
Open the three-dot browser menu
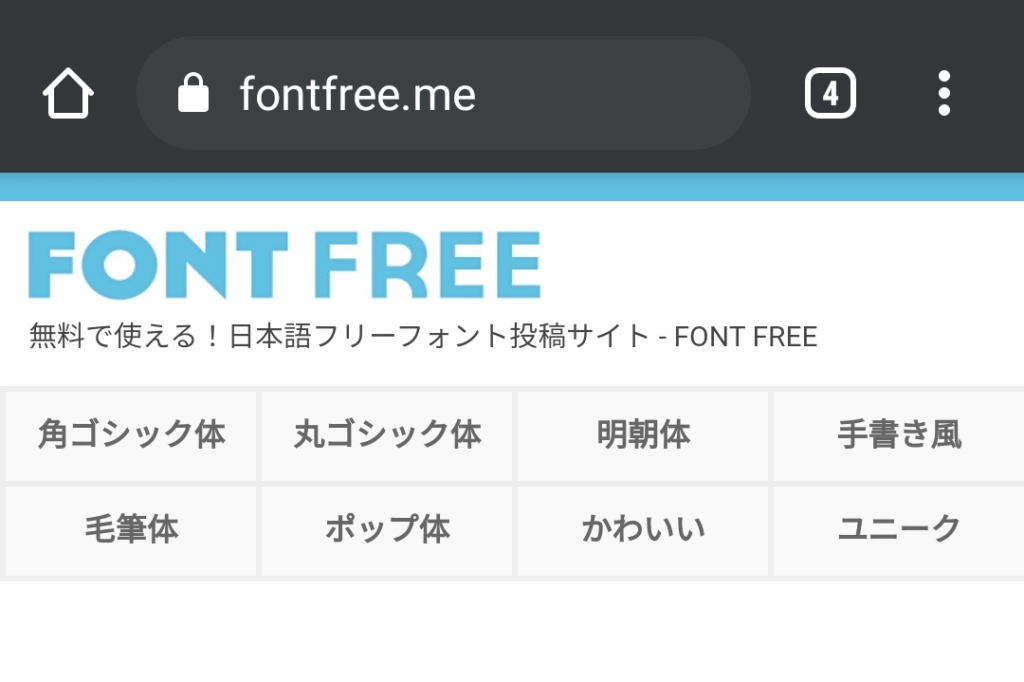coord(943,95)
